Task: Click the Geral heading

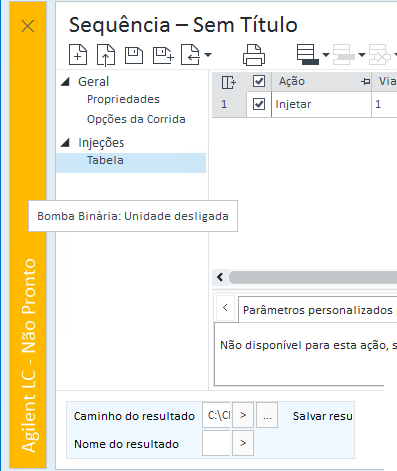Action: tap(93, 82)
